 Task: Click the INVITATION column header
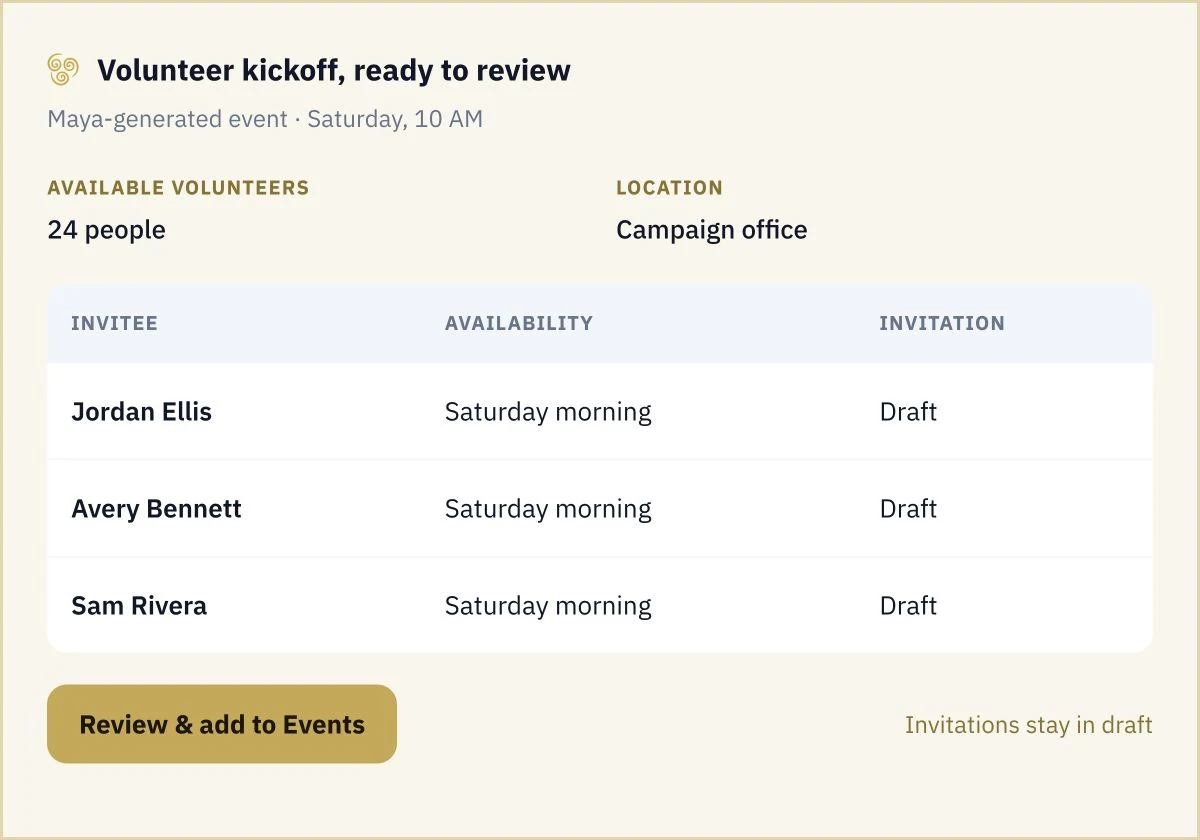coord(942,323)
